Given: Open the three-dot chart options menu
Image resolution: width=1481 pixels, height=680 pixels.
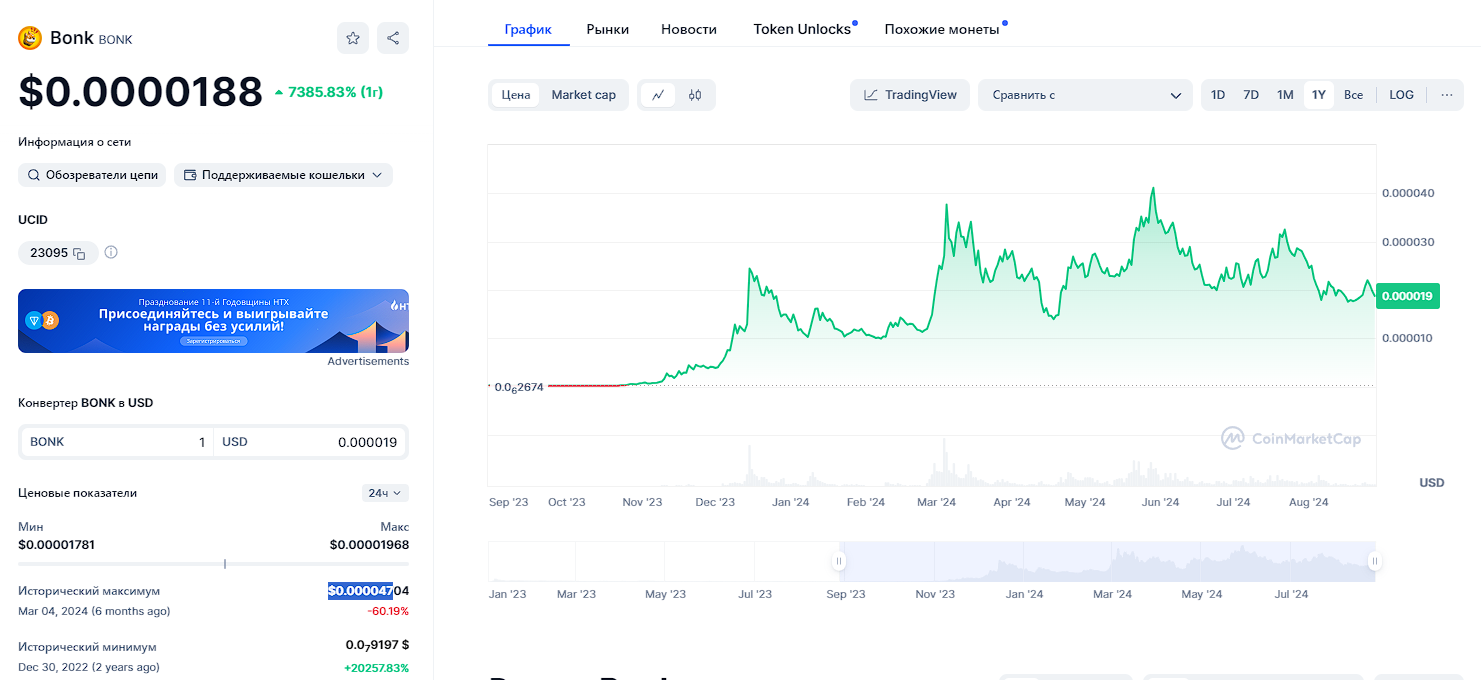Looking at the screenshot, I should coord(1447,95).
